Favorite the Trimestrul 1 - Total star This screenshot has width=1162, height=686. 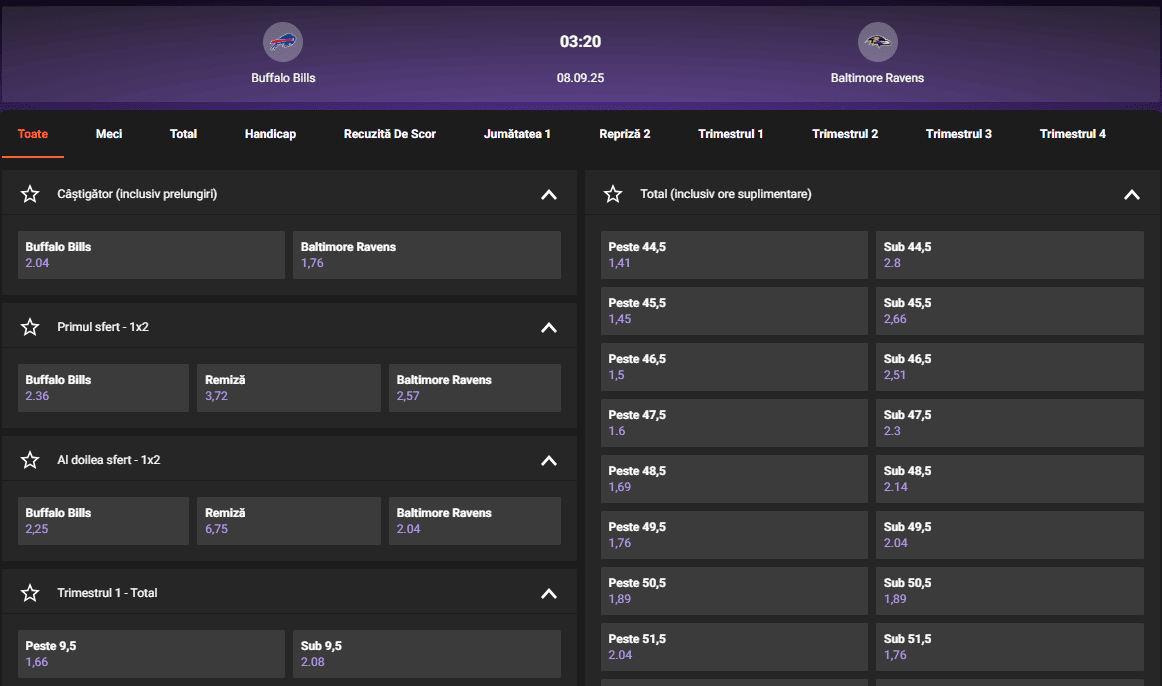tap(30, 593)
